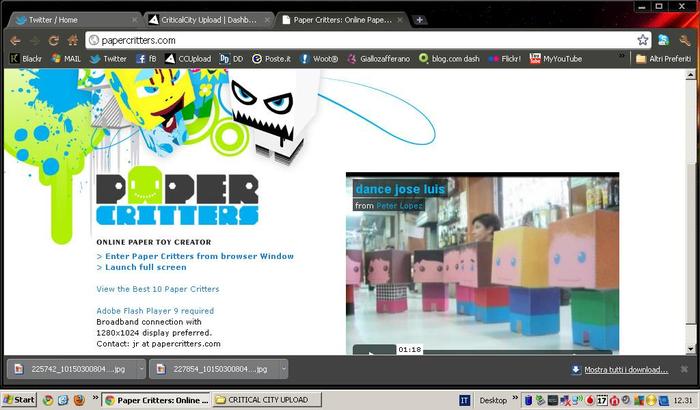Click the Start button
The height and width of the screenshot is (410, 700).
[x=19, y=400]
